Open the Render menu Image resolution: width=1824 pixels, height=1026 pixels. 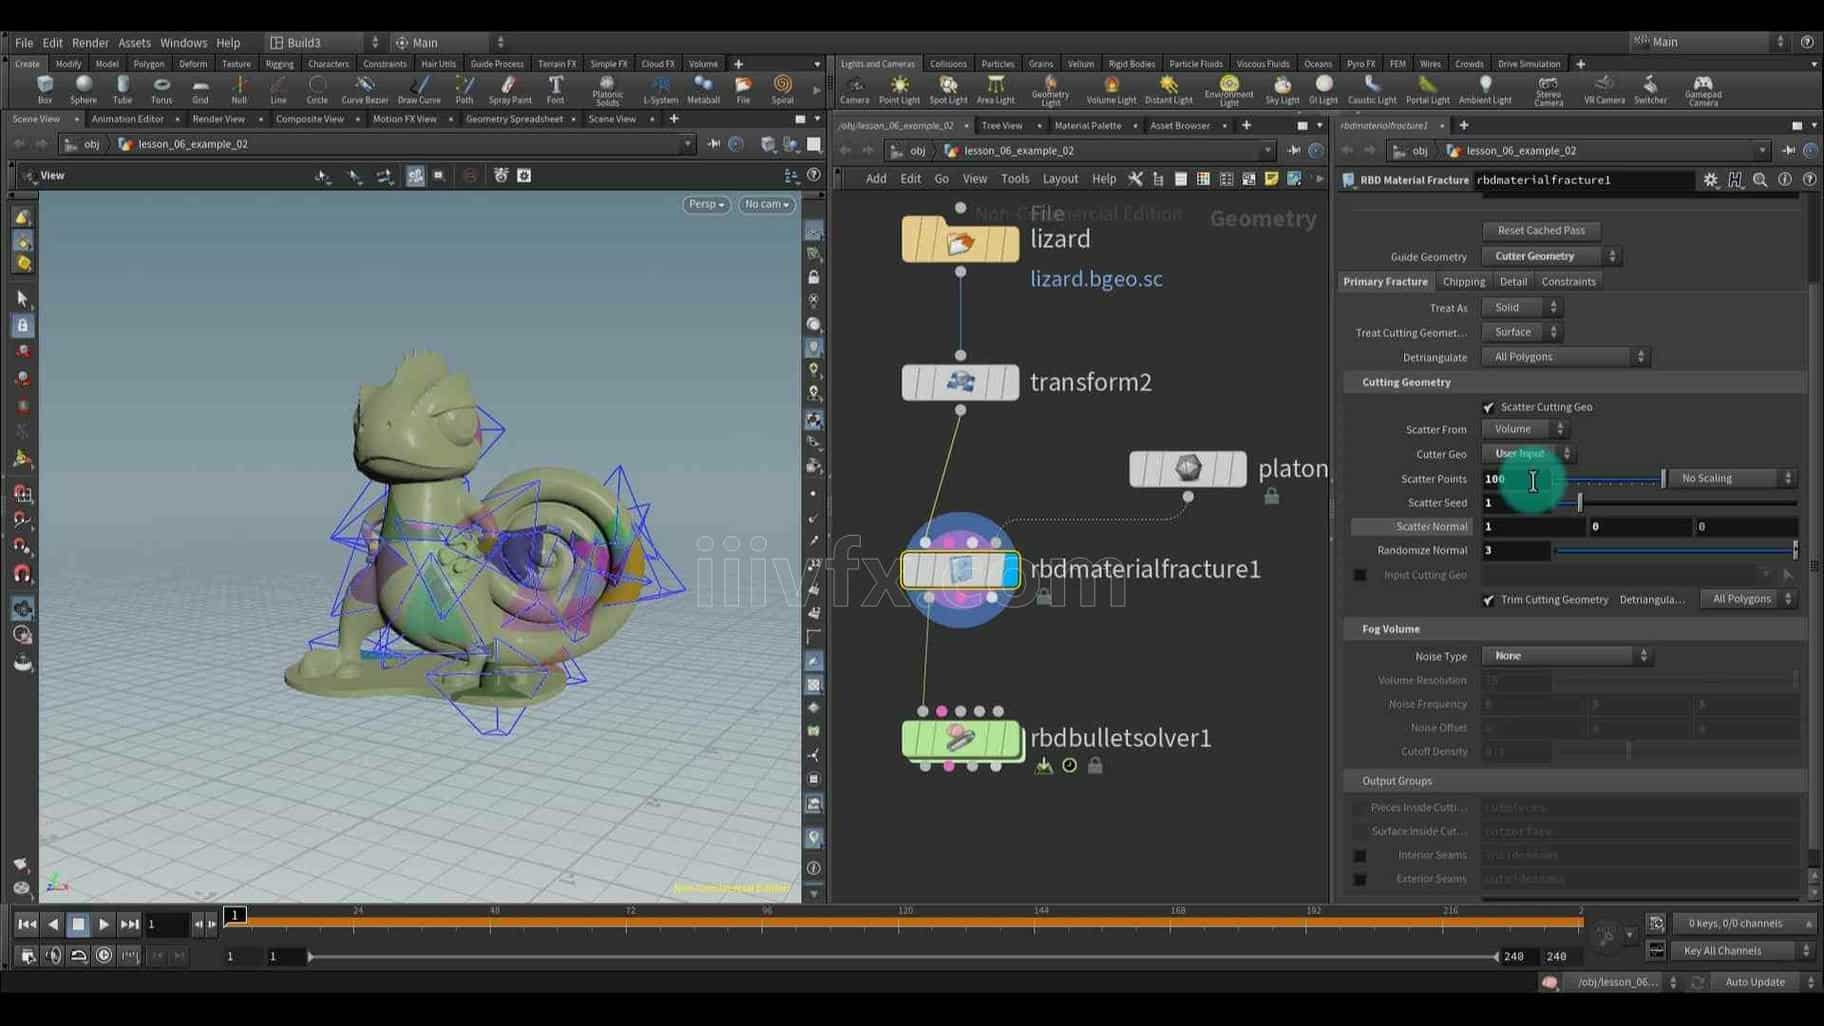coord(90,43)
